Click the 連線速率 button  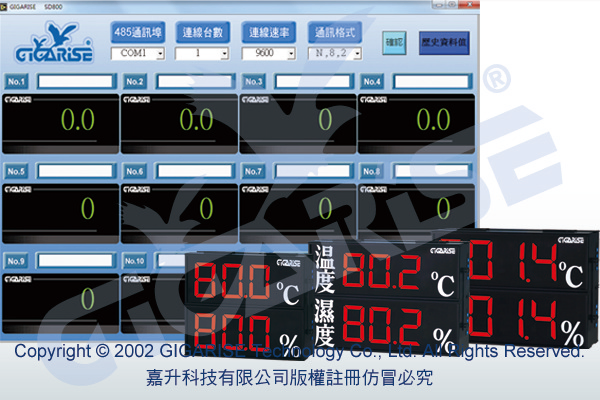[266, 33]
